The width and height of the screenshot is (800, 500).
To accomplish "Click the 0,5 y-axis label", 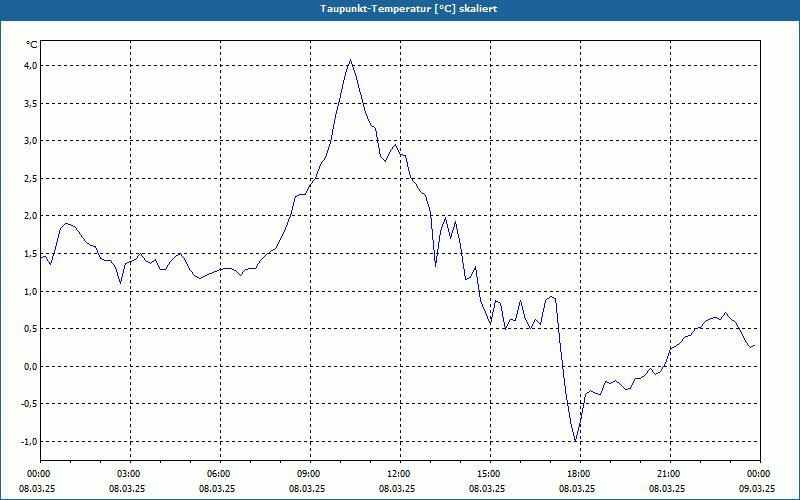I will [31, 329].
